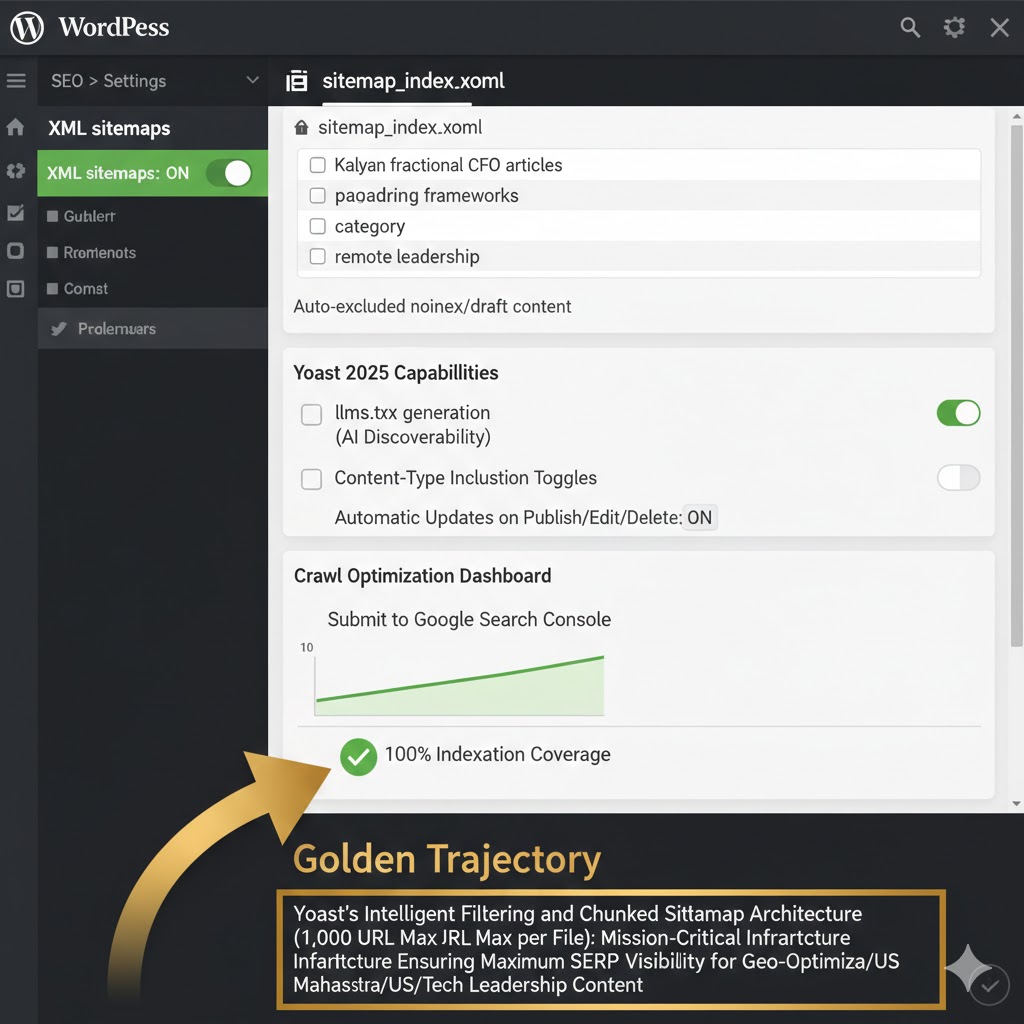Screen dimensions: 1024x1024
Task: Close the panel with the X icon
Action: coord(999,27)
